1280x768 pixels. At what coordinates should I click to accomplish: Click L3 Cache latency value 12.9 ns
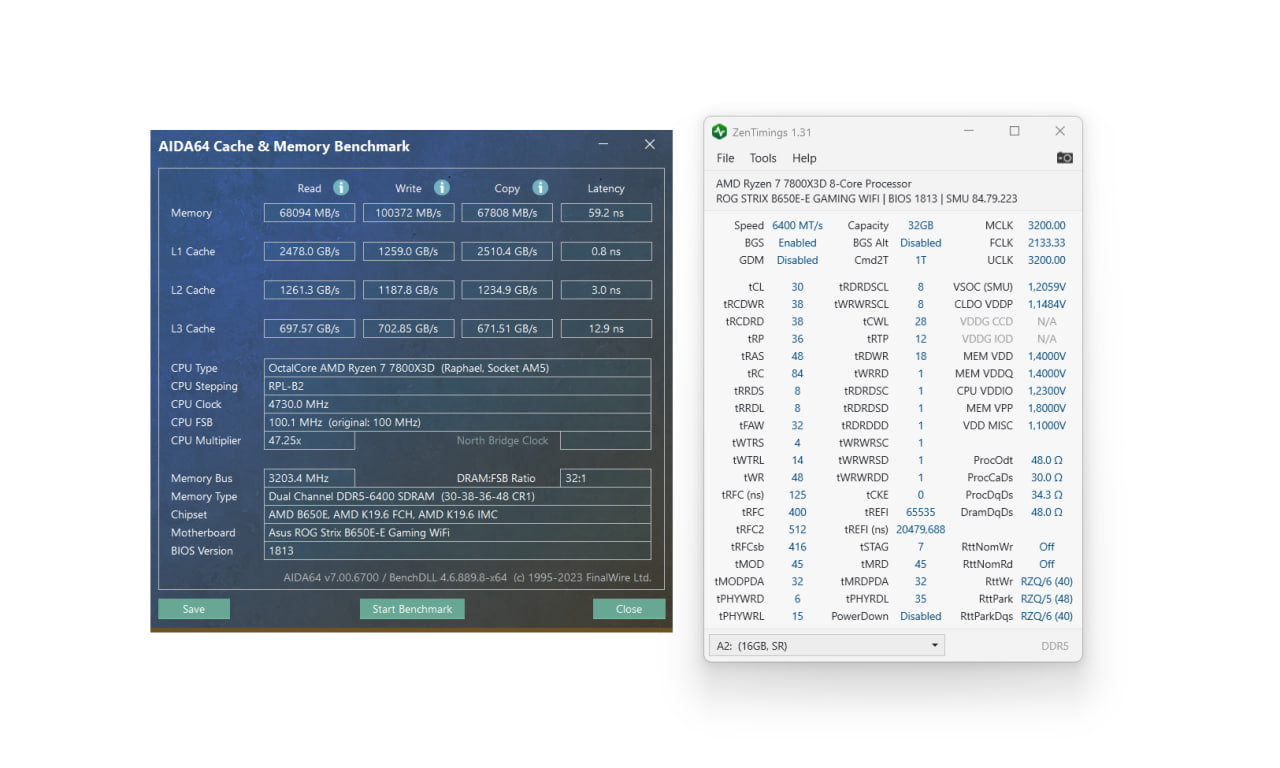[606, 328]
